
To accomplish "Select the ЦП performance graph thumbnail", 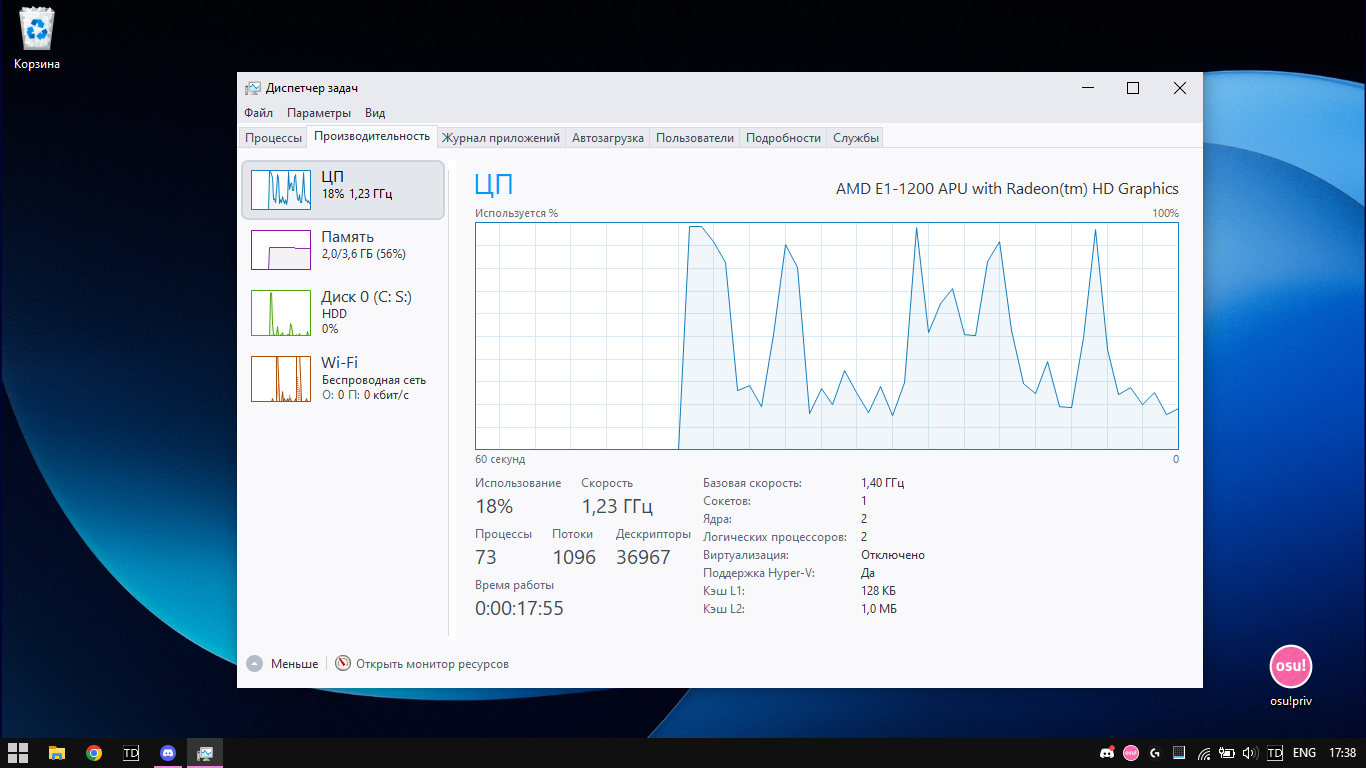I will 281,189.
